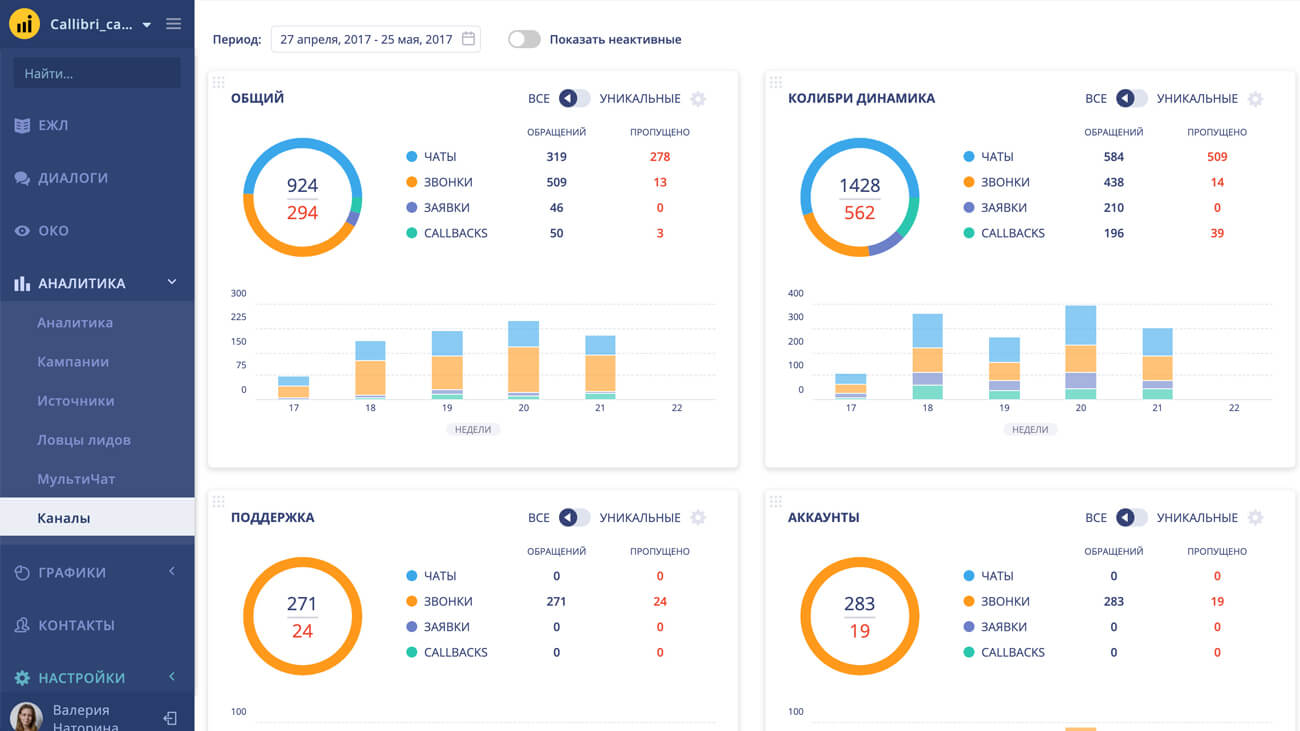Click the Callibri logo icon

click(24, 24)
